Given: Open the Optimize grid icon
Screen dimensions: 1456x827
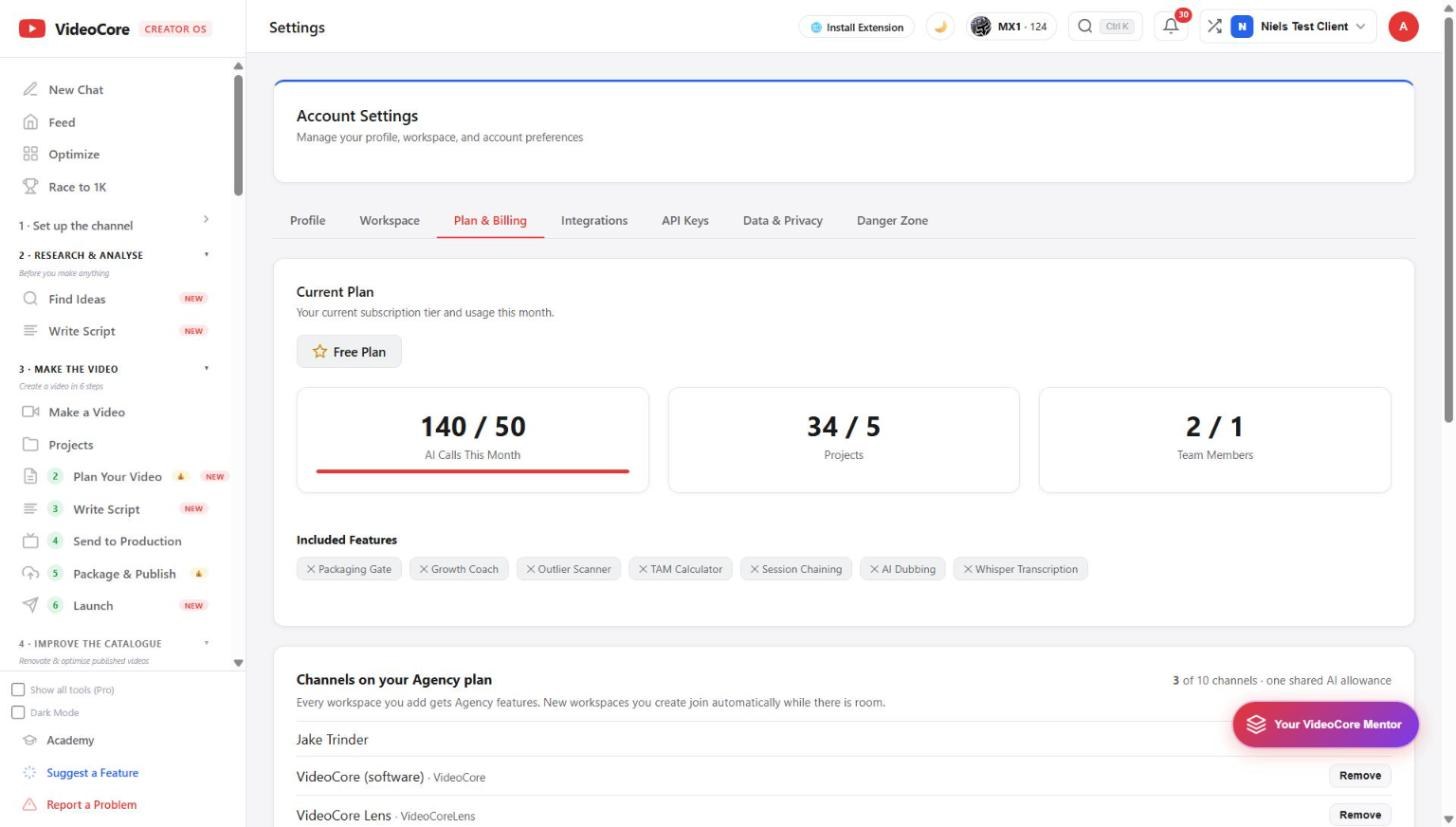Looking at the screenshot, I should [x=30, y=154].
